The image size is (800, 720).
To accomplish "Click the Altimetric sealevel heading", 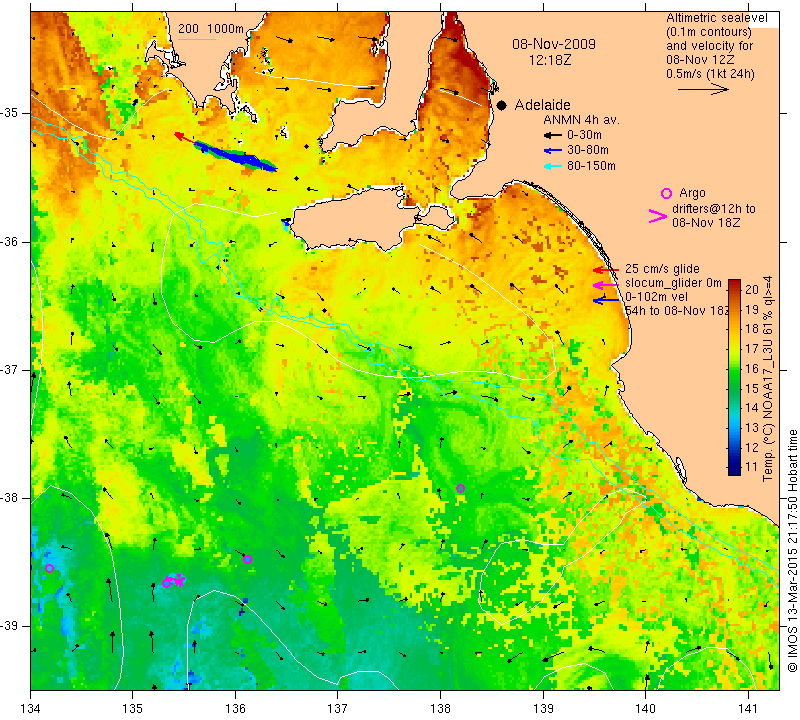I will [x=717, y=18].
